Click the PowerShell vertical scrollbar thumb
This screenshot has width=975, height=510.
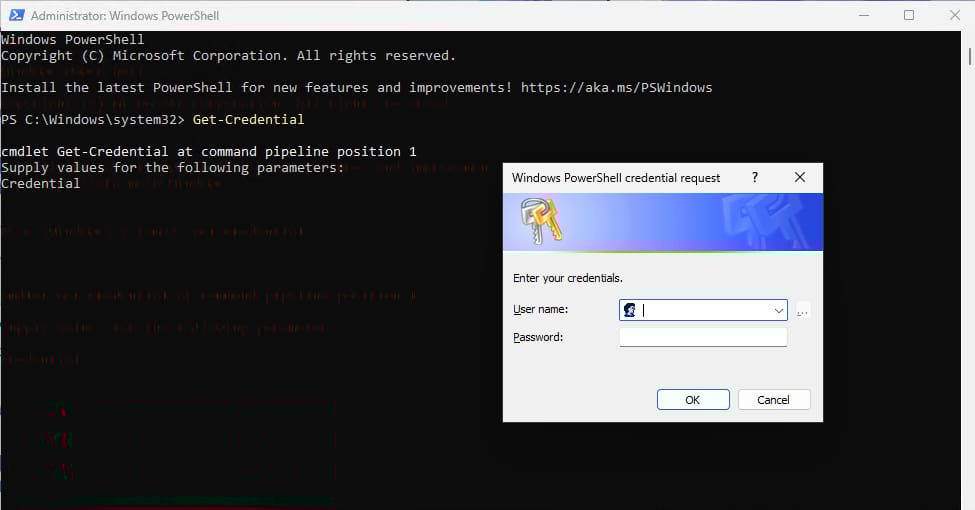coord(969,56)
